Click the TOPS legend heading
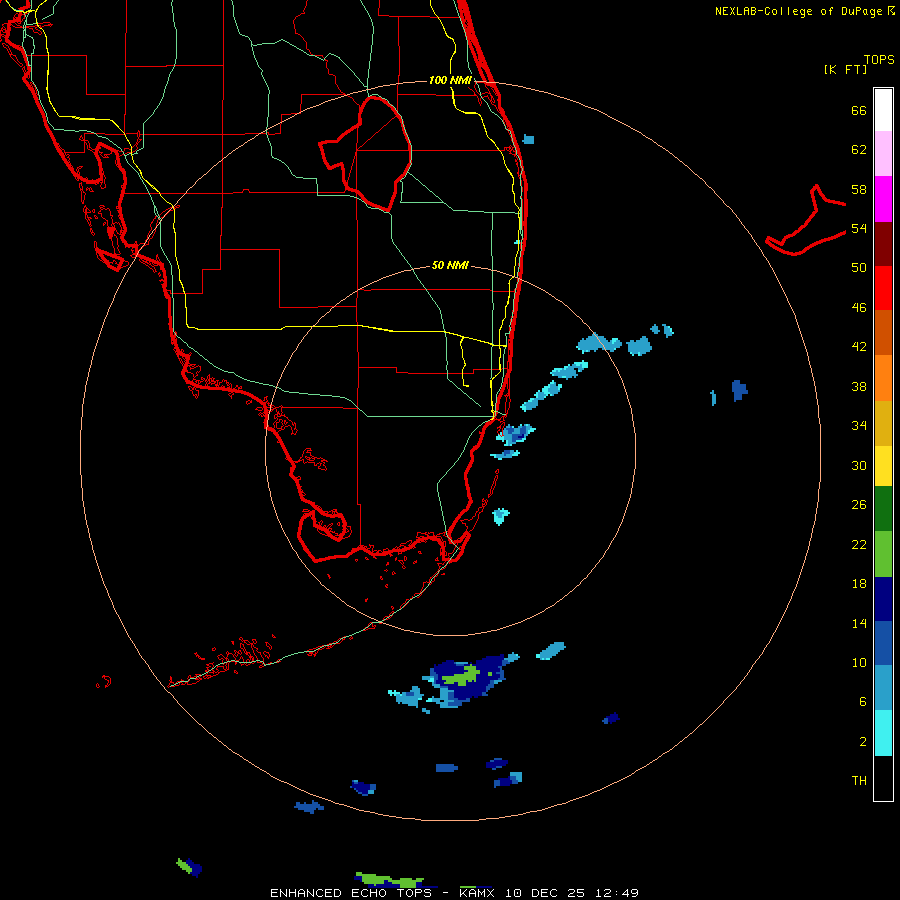The width and height of the screenshot is (900, 900). [879, 60]
